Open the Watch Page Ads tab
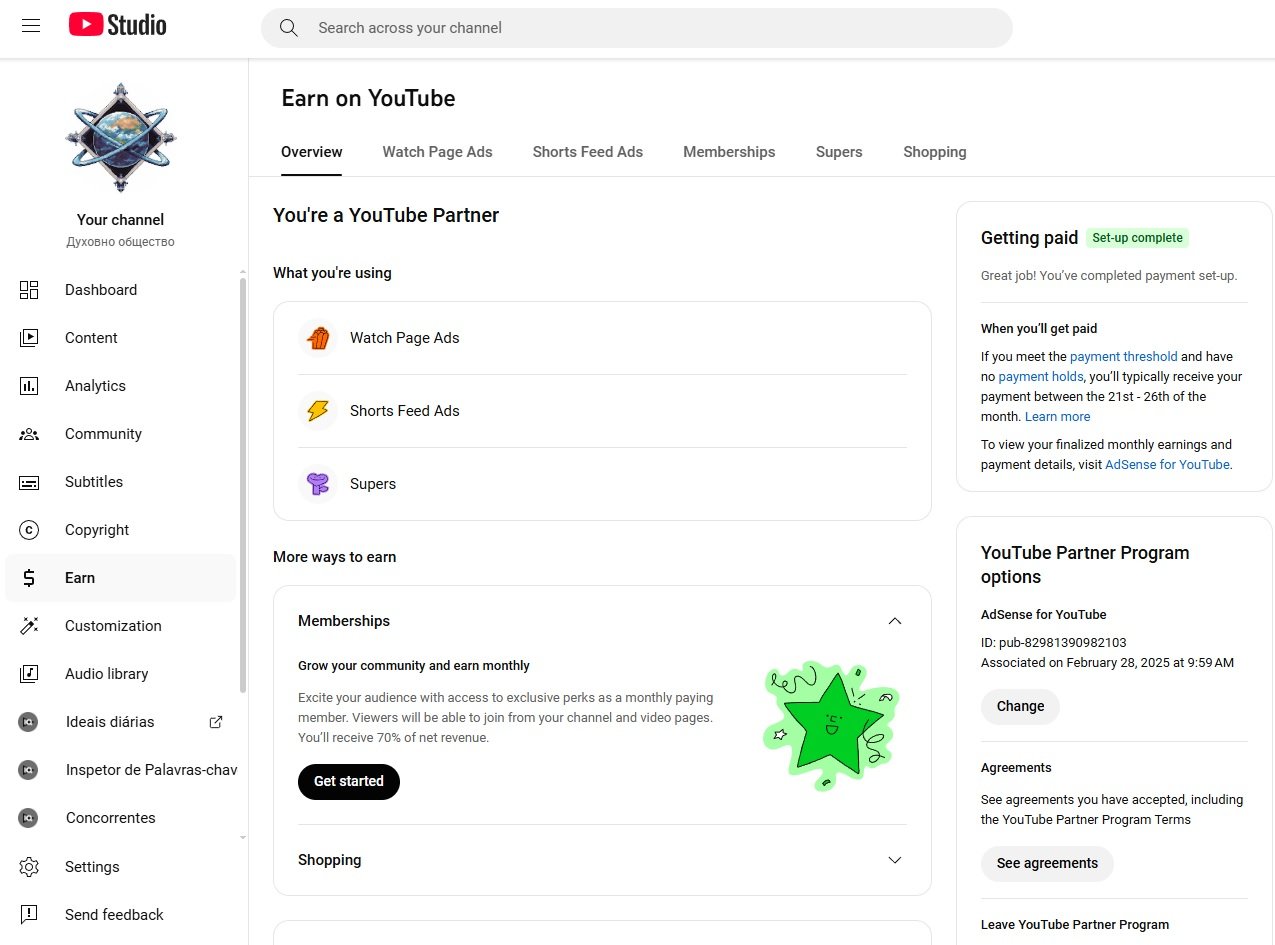 (437, 152)
